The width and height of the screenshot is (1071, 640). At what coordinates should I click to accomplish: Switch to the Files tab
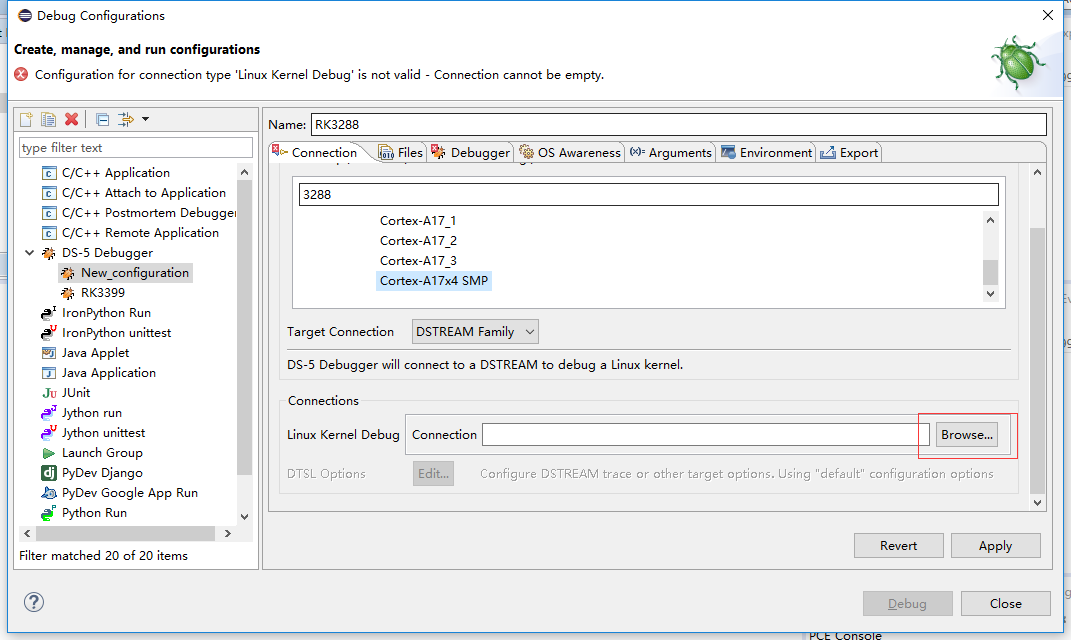[401, 152]
